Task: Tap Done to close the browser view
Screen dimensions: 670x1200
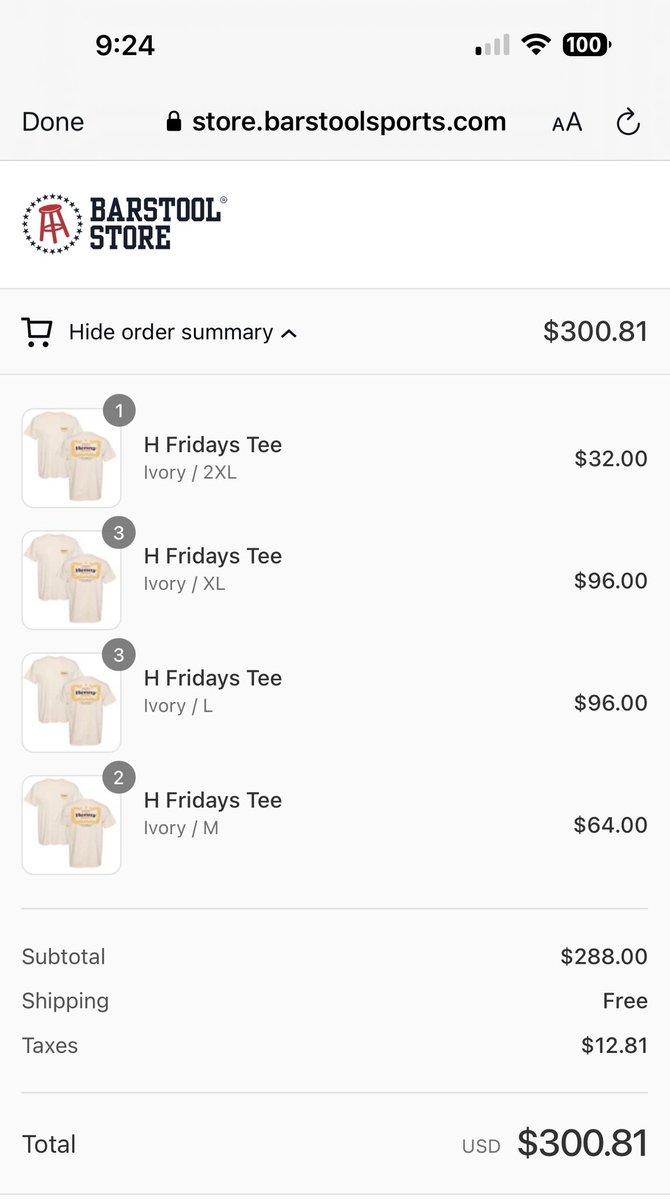Action: [x=53, y=122]
